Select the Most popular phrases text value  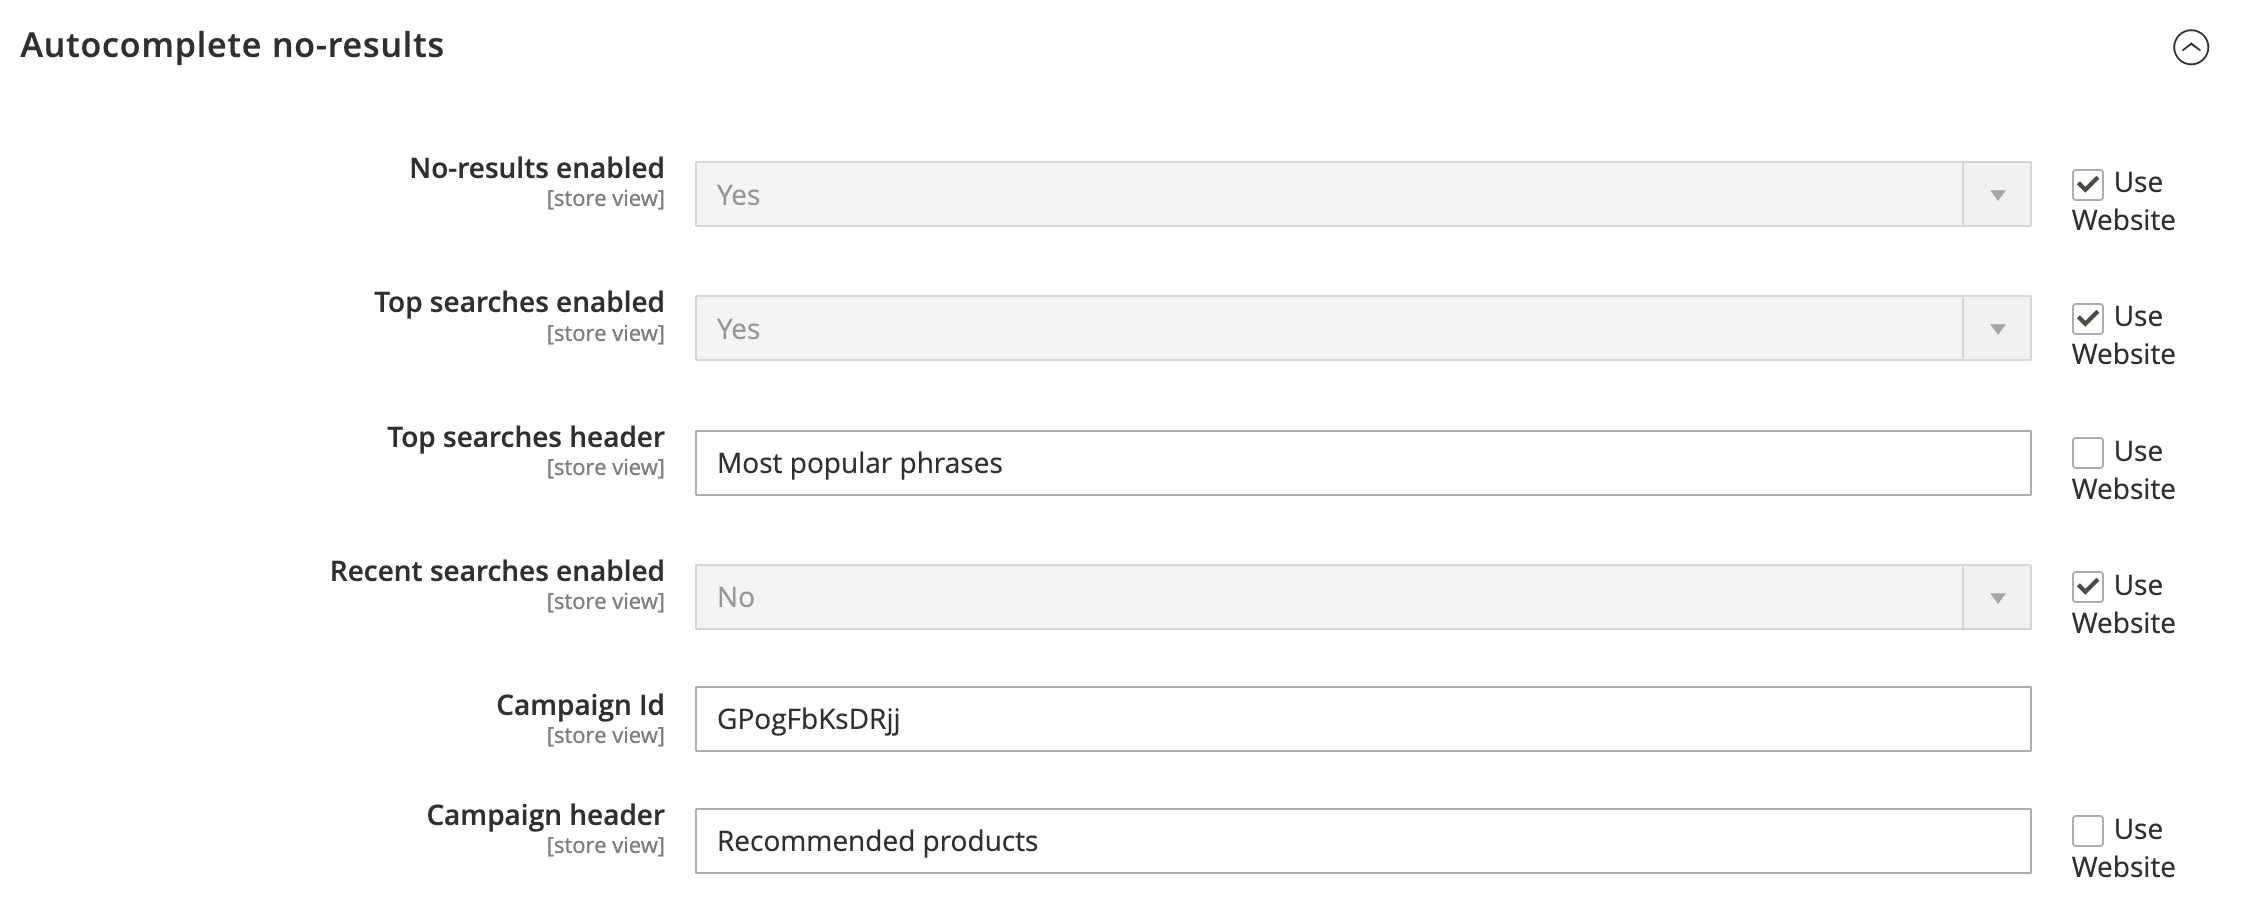pos(861,463)
